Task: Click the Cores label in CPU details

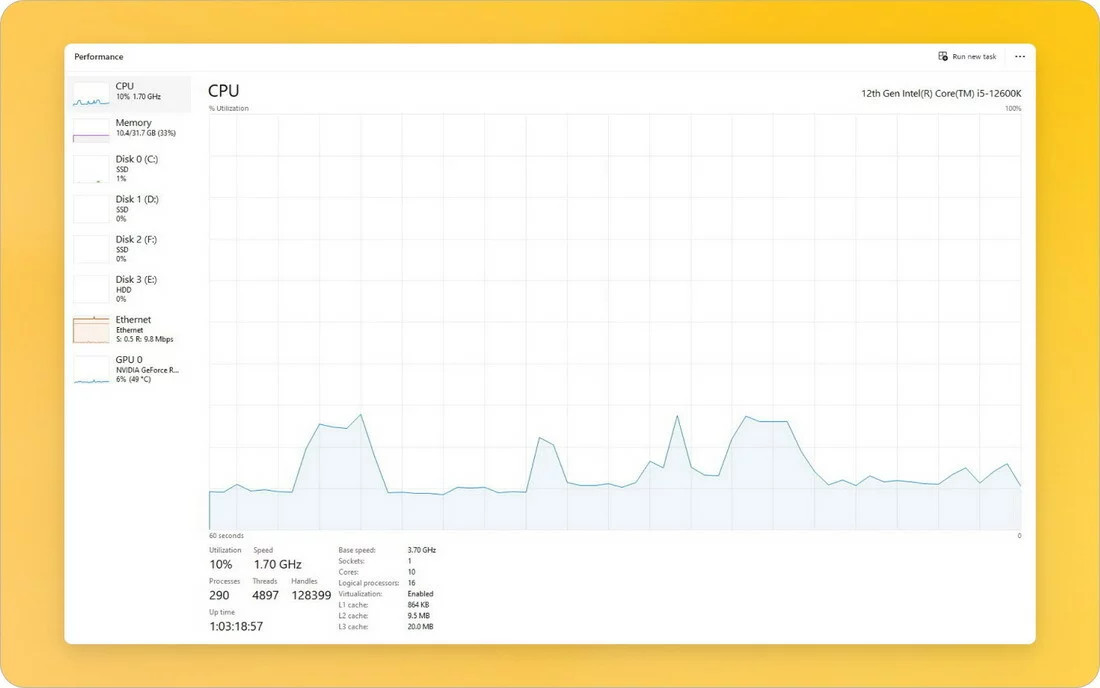Action: coord(348,572)
